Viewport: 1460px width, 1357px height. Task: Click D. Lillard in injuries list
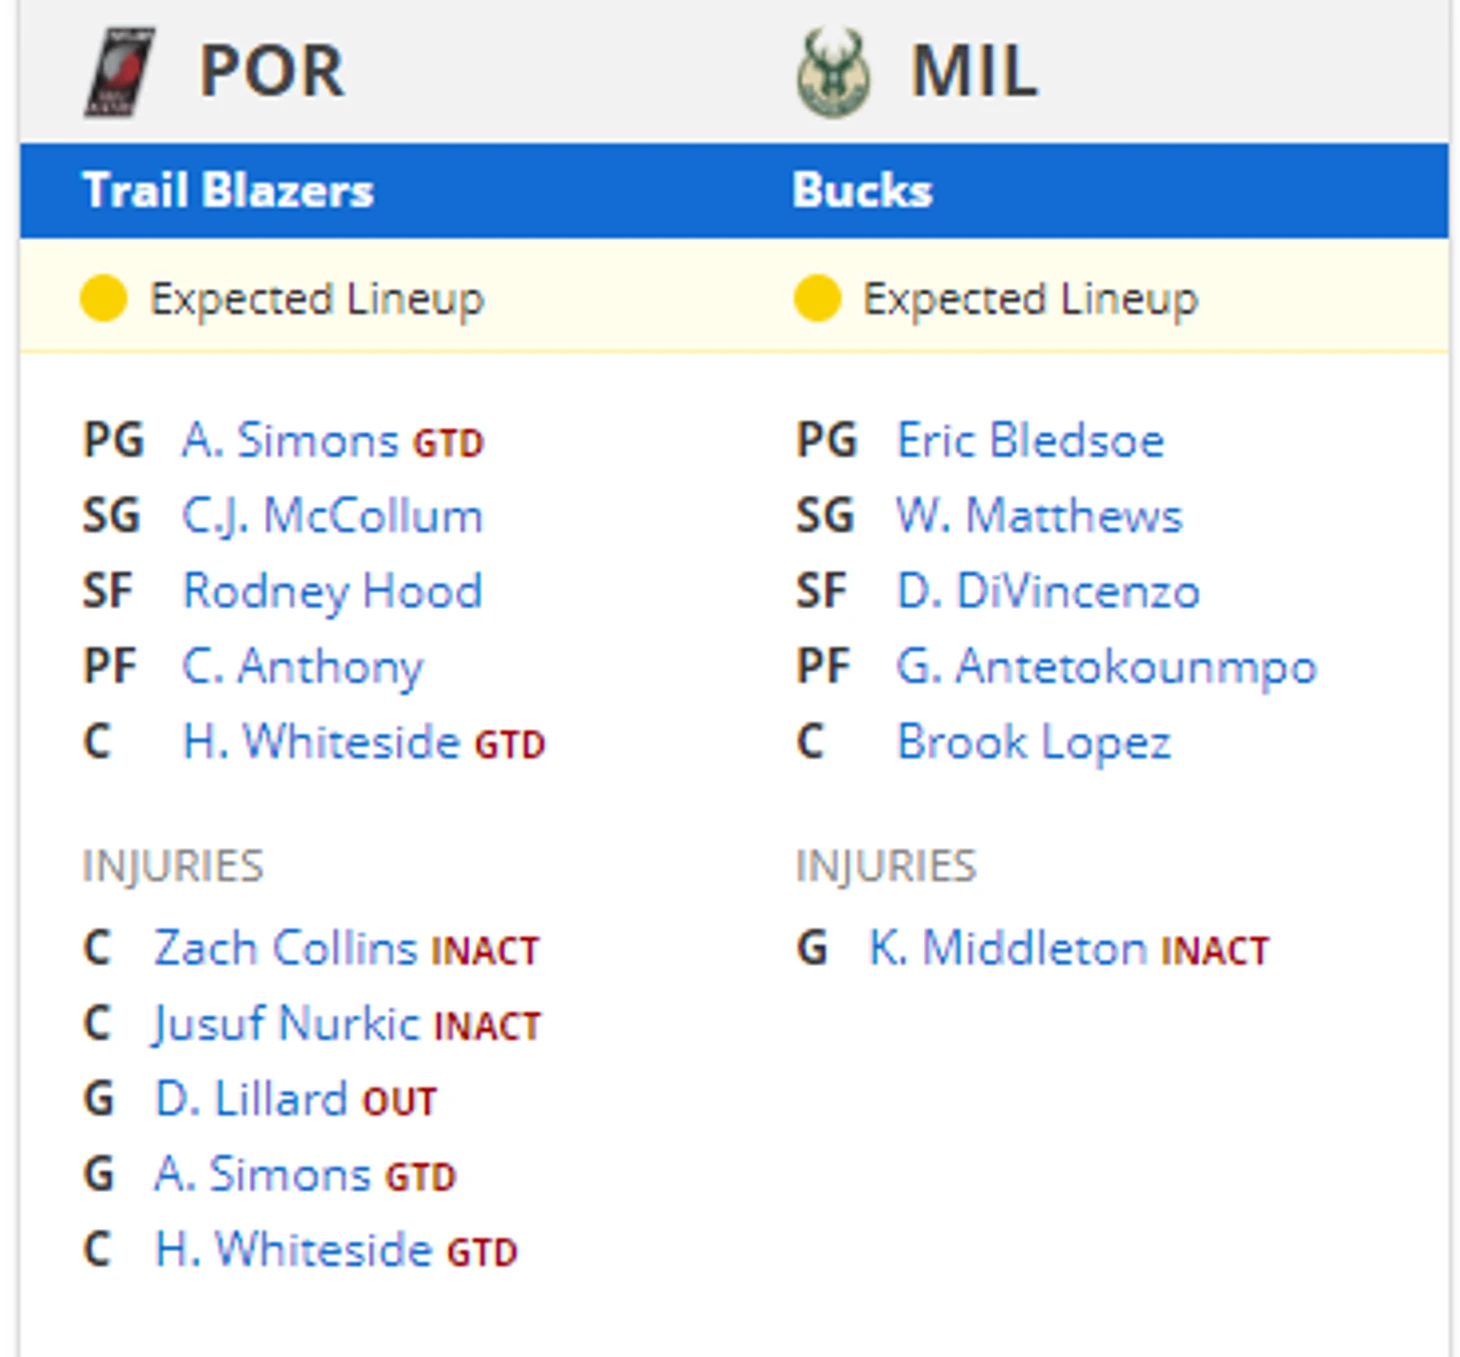click(x=251, y=1099)
